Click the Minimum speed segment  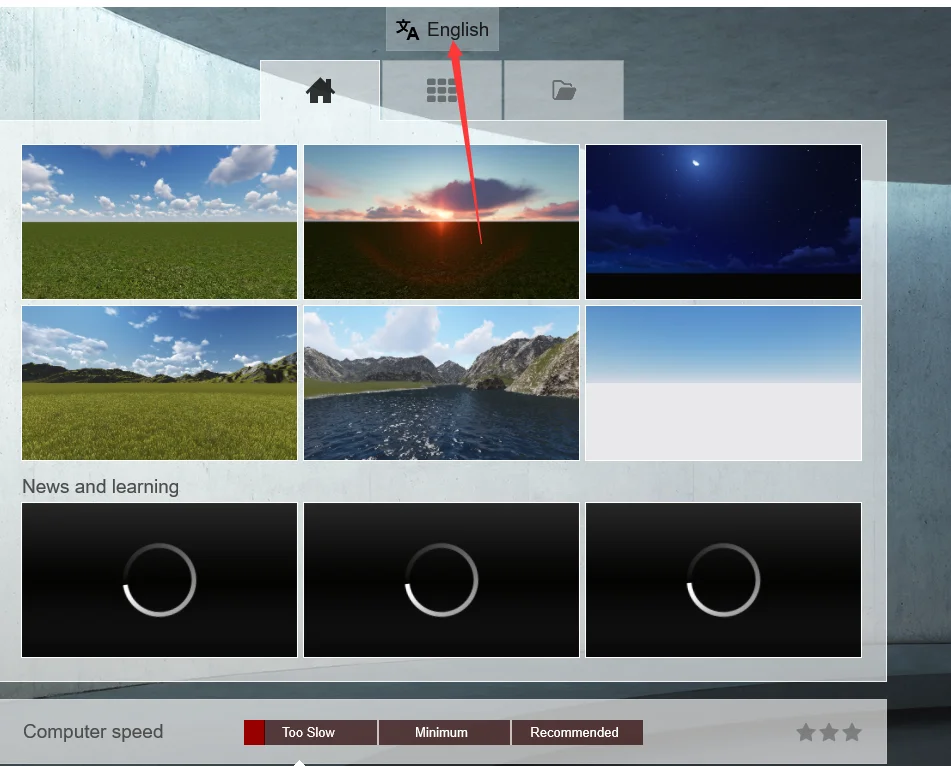coord(444,733)
